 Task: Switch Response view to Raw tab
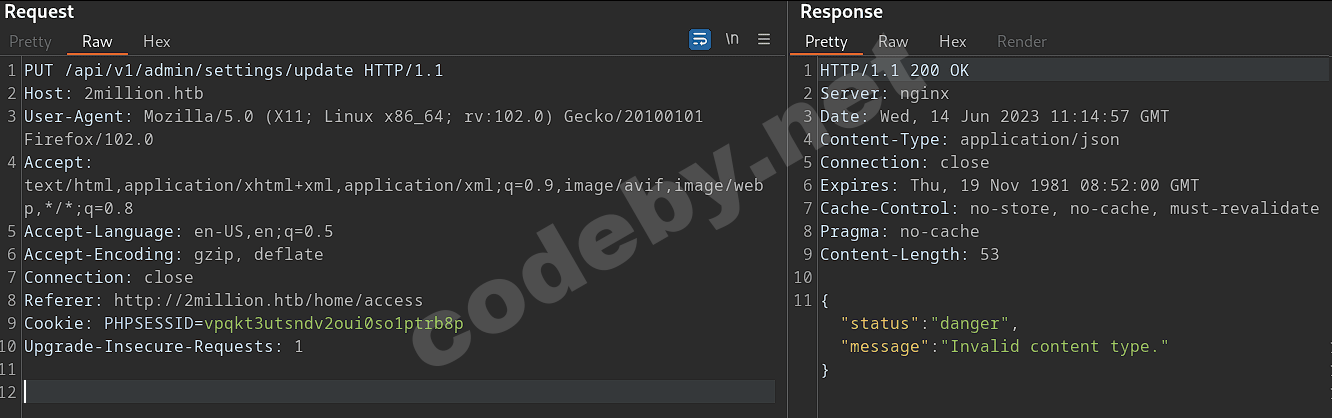893,42
